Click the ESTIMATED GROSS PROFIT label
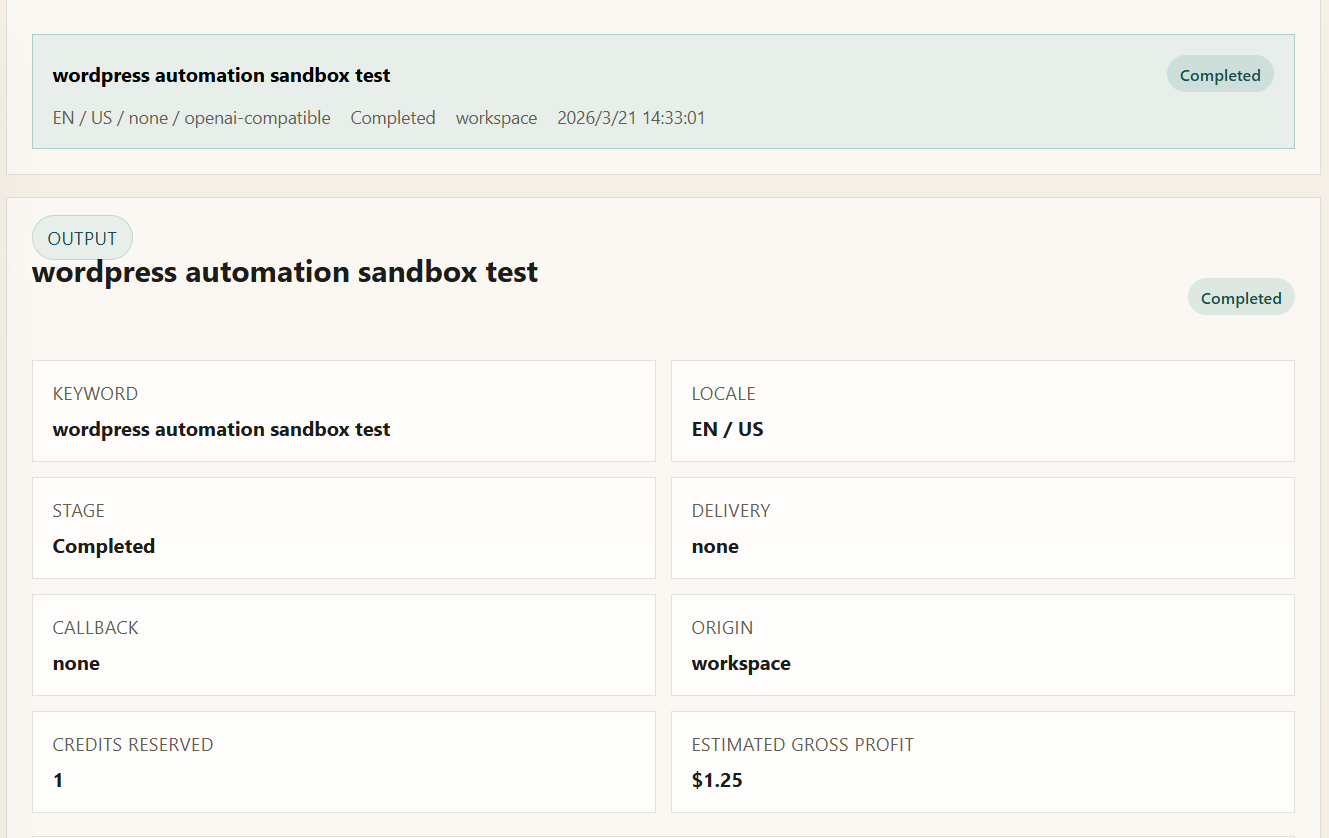The height and width of the screenshot is (838, 1329). (x=803, y=745)
